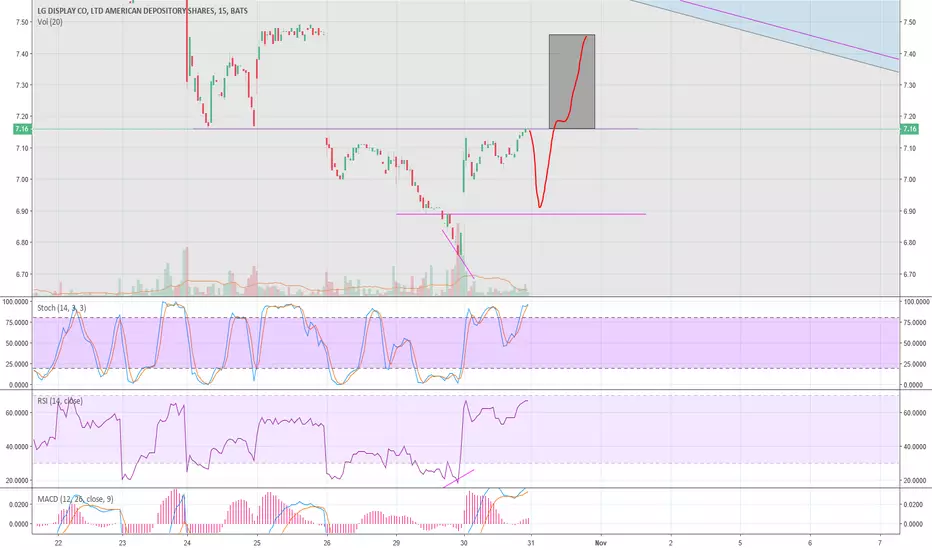
Task: Select the purple horizontal line near 6.90
Action: [521, 213]
